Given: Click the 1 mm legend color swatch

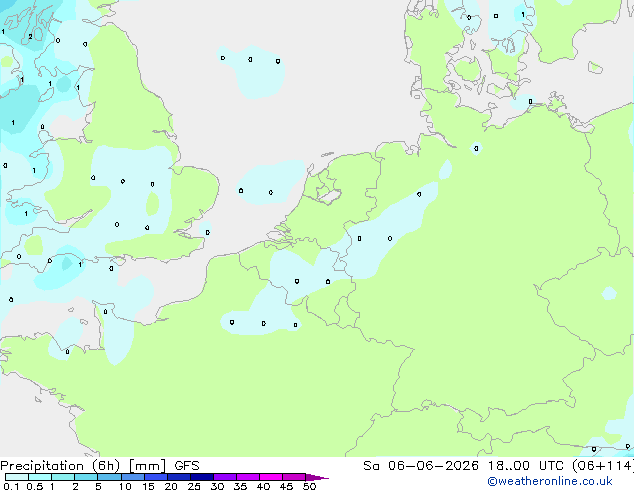Looking at the screenshot, I should [x=63, y=477].
